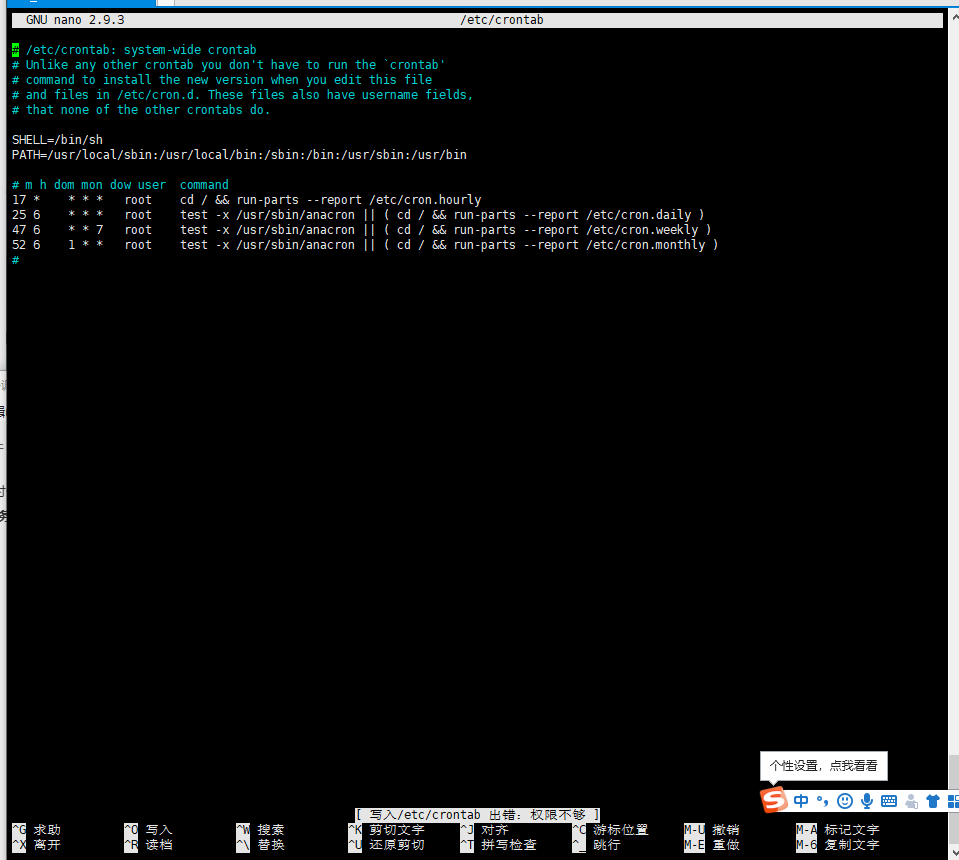Viewport: 959px width, 860px height.
Task: Click 'root' user in cron.weekly row
Action: [138, 229]
